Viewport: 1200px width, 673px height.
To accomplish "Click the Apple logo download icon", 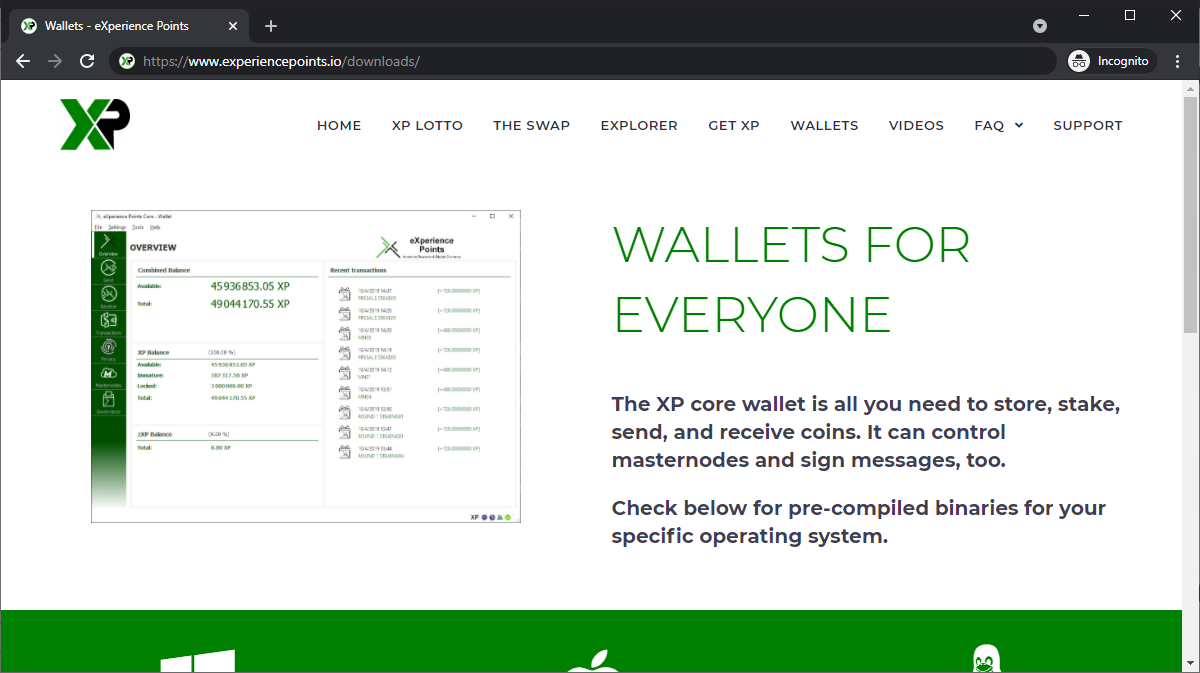I will (x=593, y=661).
